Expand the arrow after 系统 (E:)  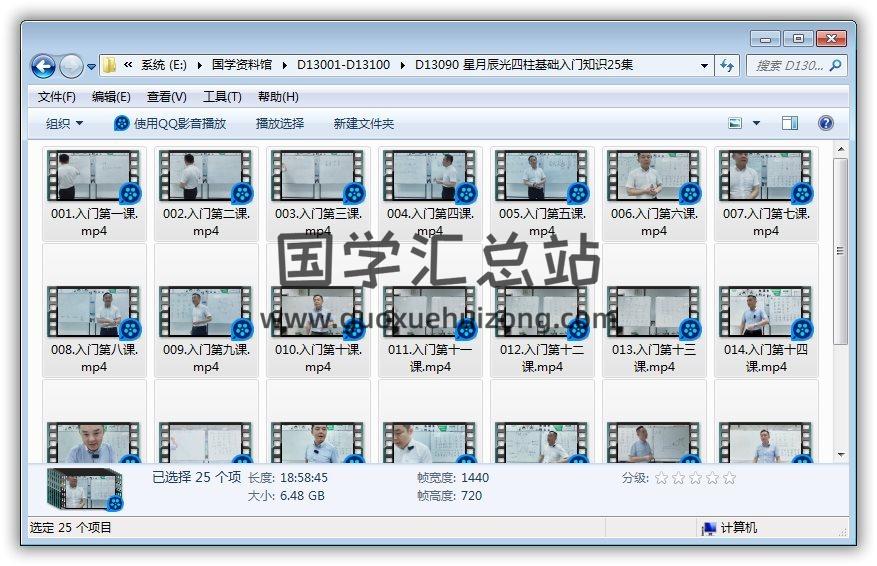pos(200,65)
